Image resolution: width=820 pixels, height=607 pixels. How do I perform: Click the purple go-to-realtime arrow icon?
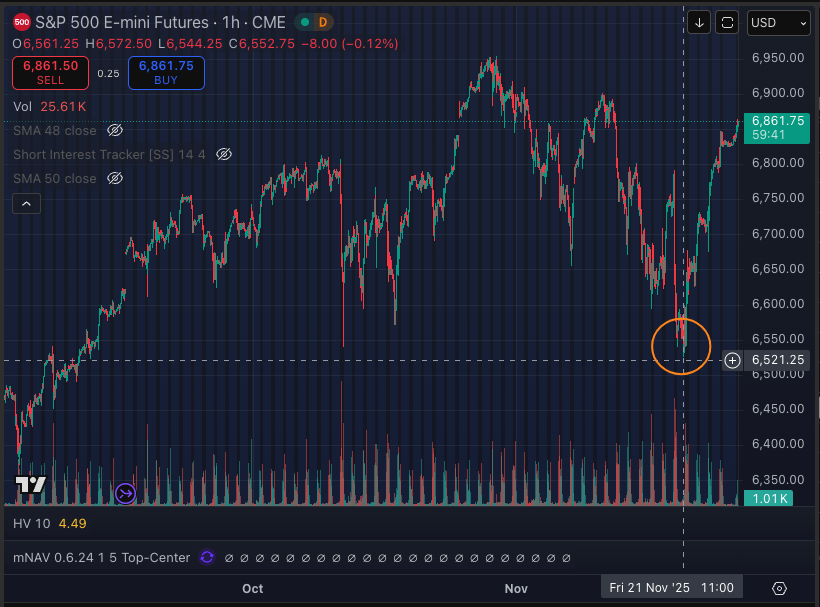[x=126, y=493]
